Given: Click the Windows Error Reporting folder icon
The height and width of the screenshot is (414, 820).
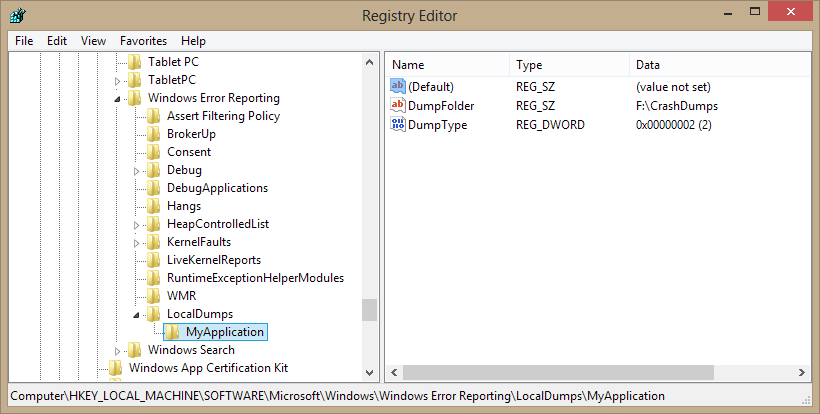Looking at the screenshot, I should 135,98.
